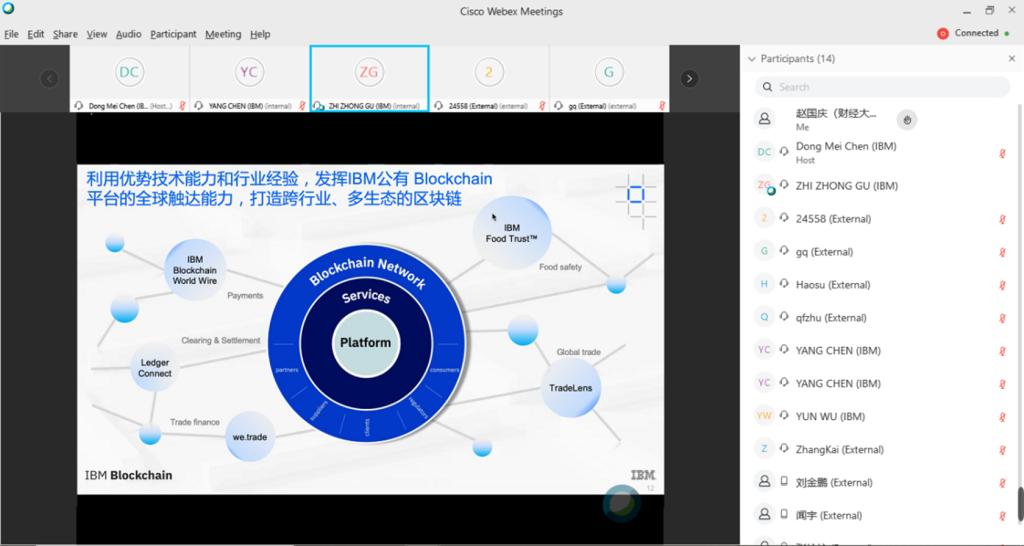Click muted mic icon next to Haosu (External)
The image size is (1024, 546).
(1002, 285)
